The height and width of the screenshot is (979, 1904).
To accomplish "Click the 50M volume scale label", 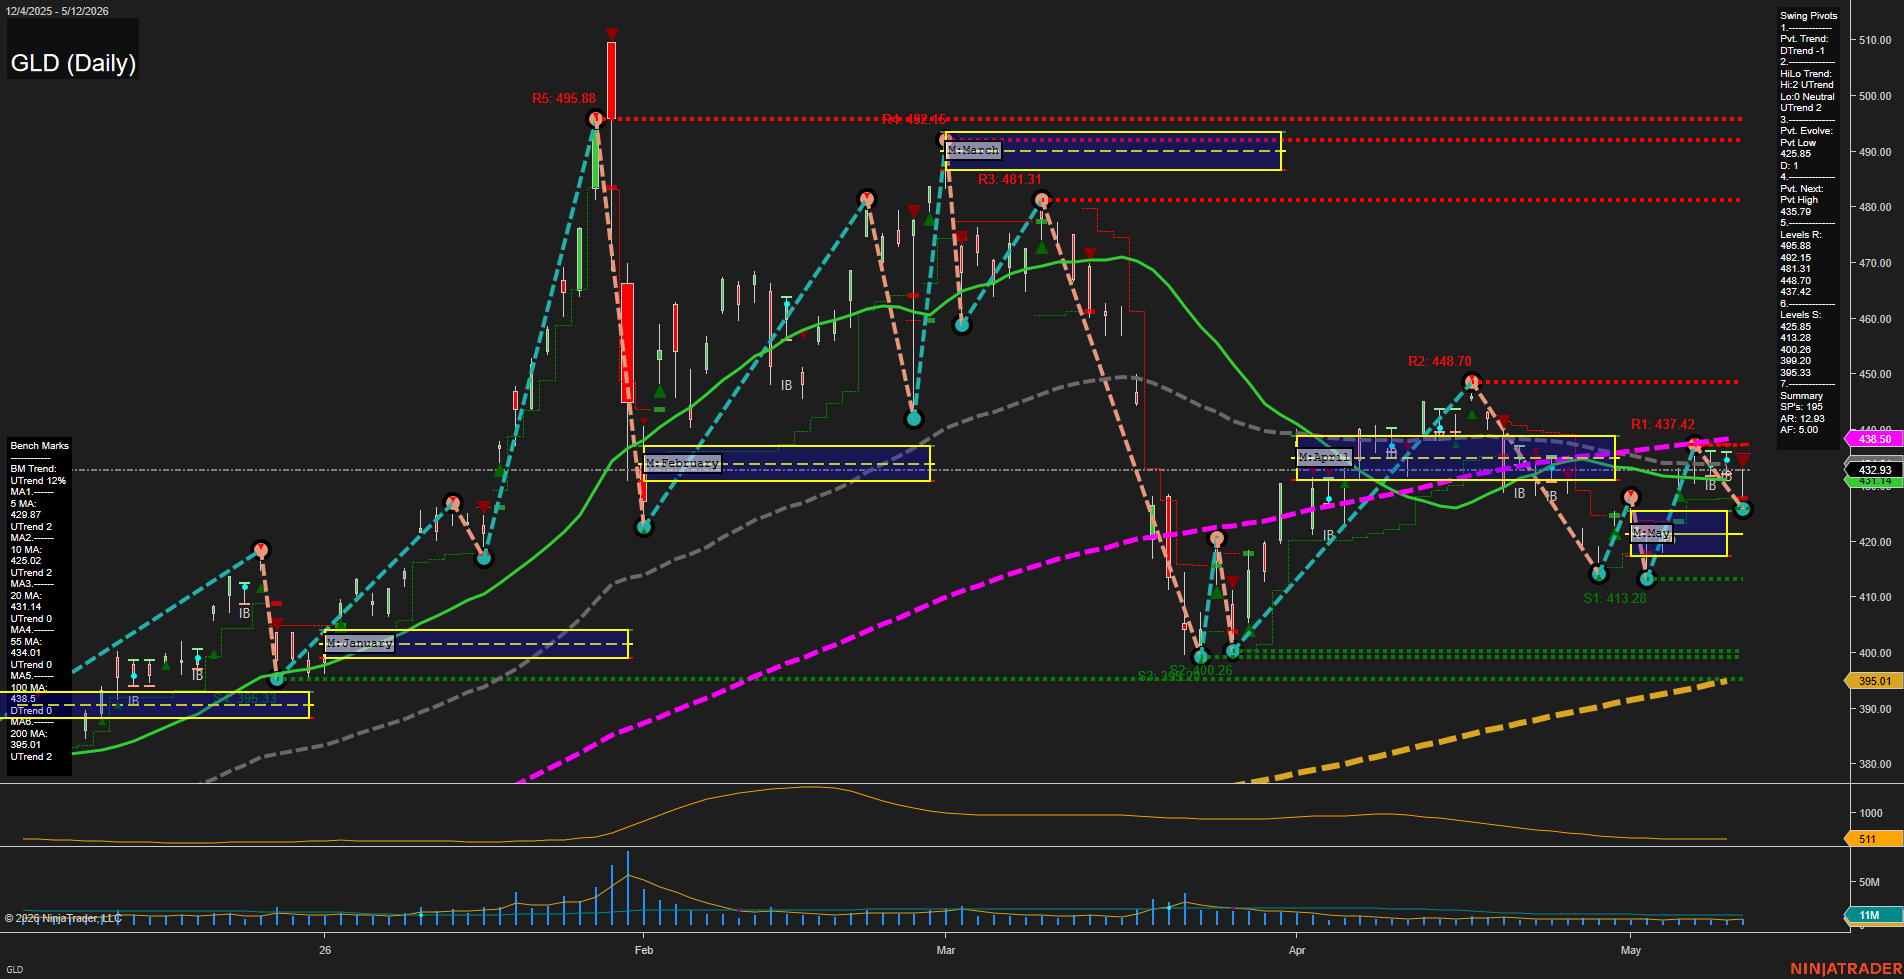I will 1869,883.
